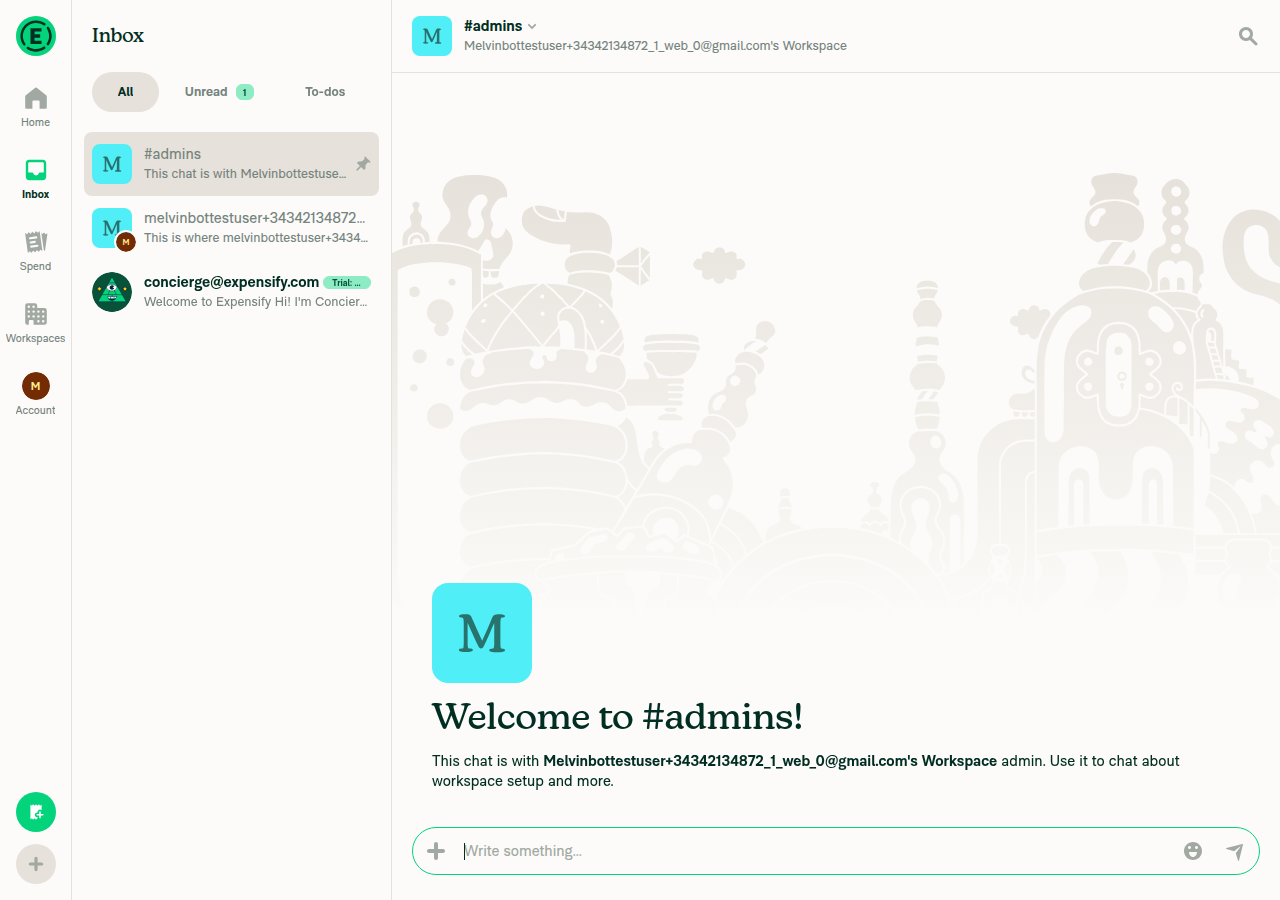The width and height of the screenshot is (1280, 900).
Task: Open the melvinbottestuser+34342134872 chat
Action: [x=231, y=228]
